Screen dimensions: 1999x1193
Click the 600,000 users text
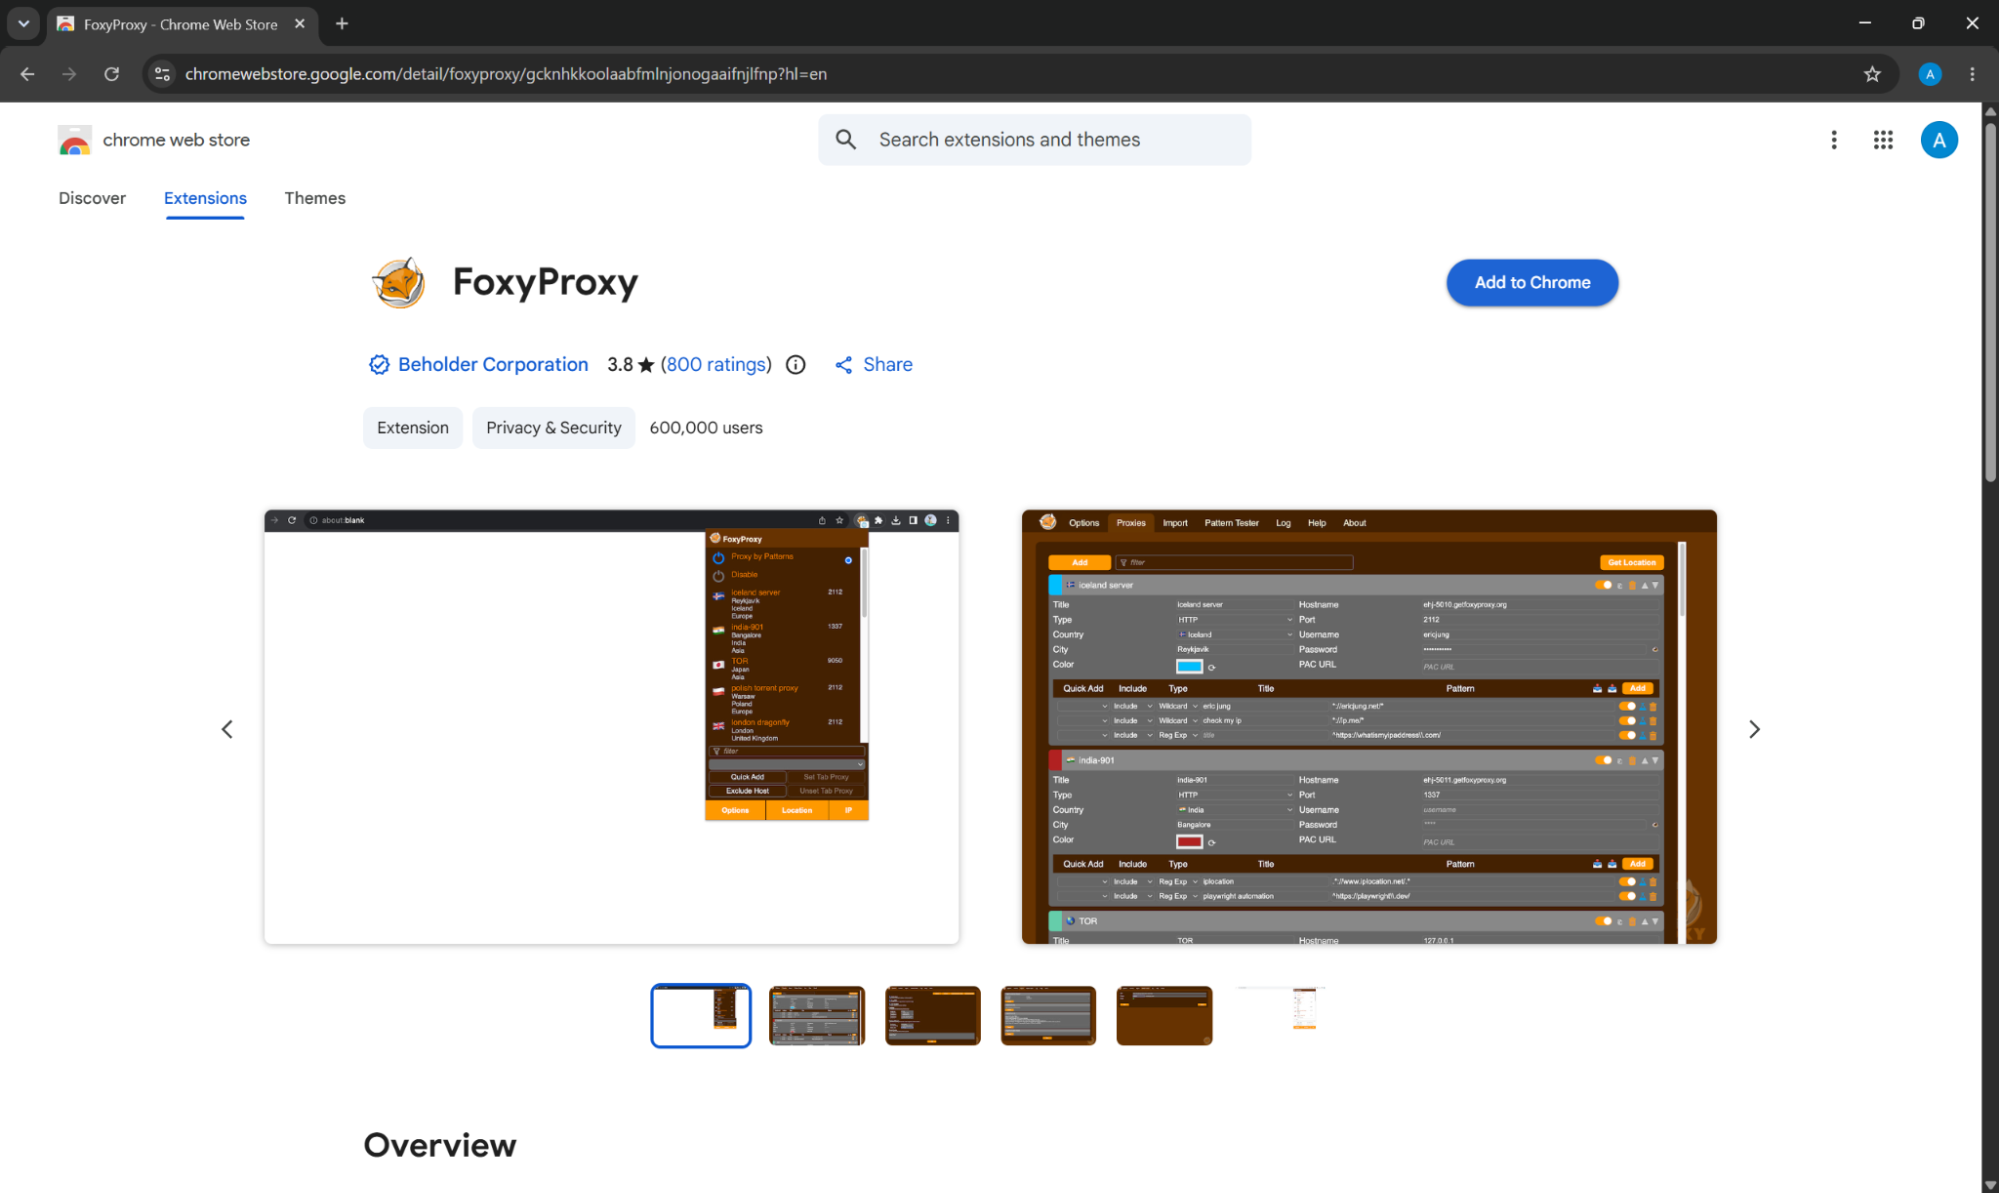click(706, 427)
